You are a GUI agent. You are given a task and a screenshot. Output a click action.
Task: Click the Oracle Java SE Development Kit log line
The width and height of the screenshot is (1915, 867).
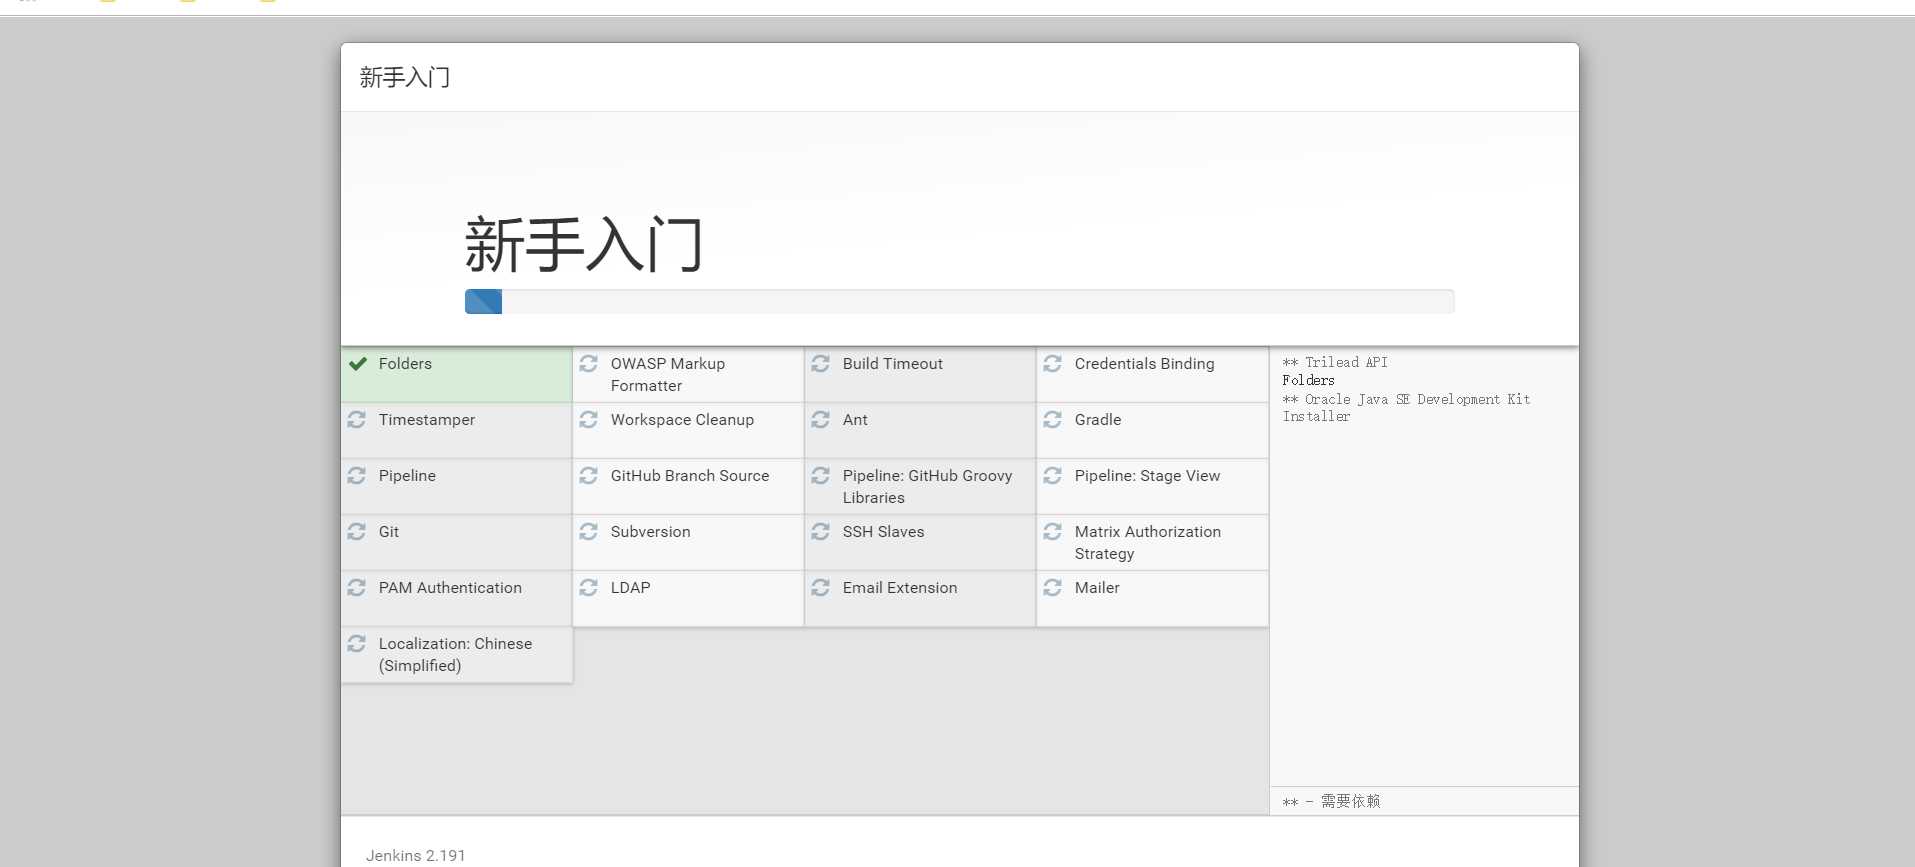(x=1406, y=408)
